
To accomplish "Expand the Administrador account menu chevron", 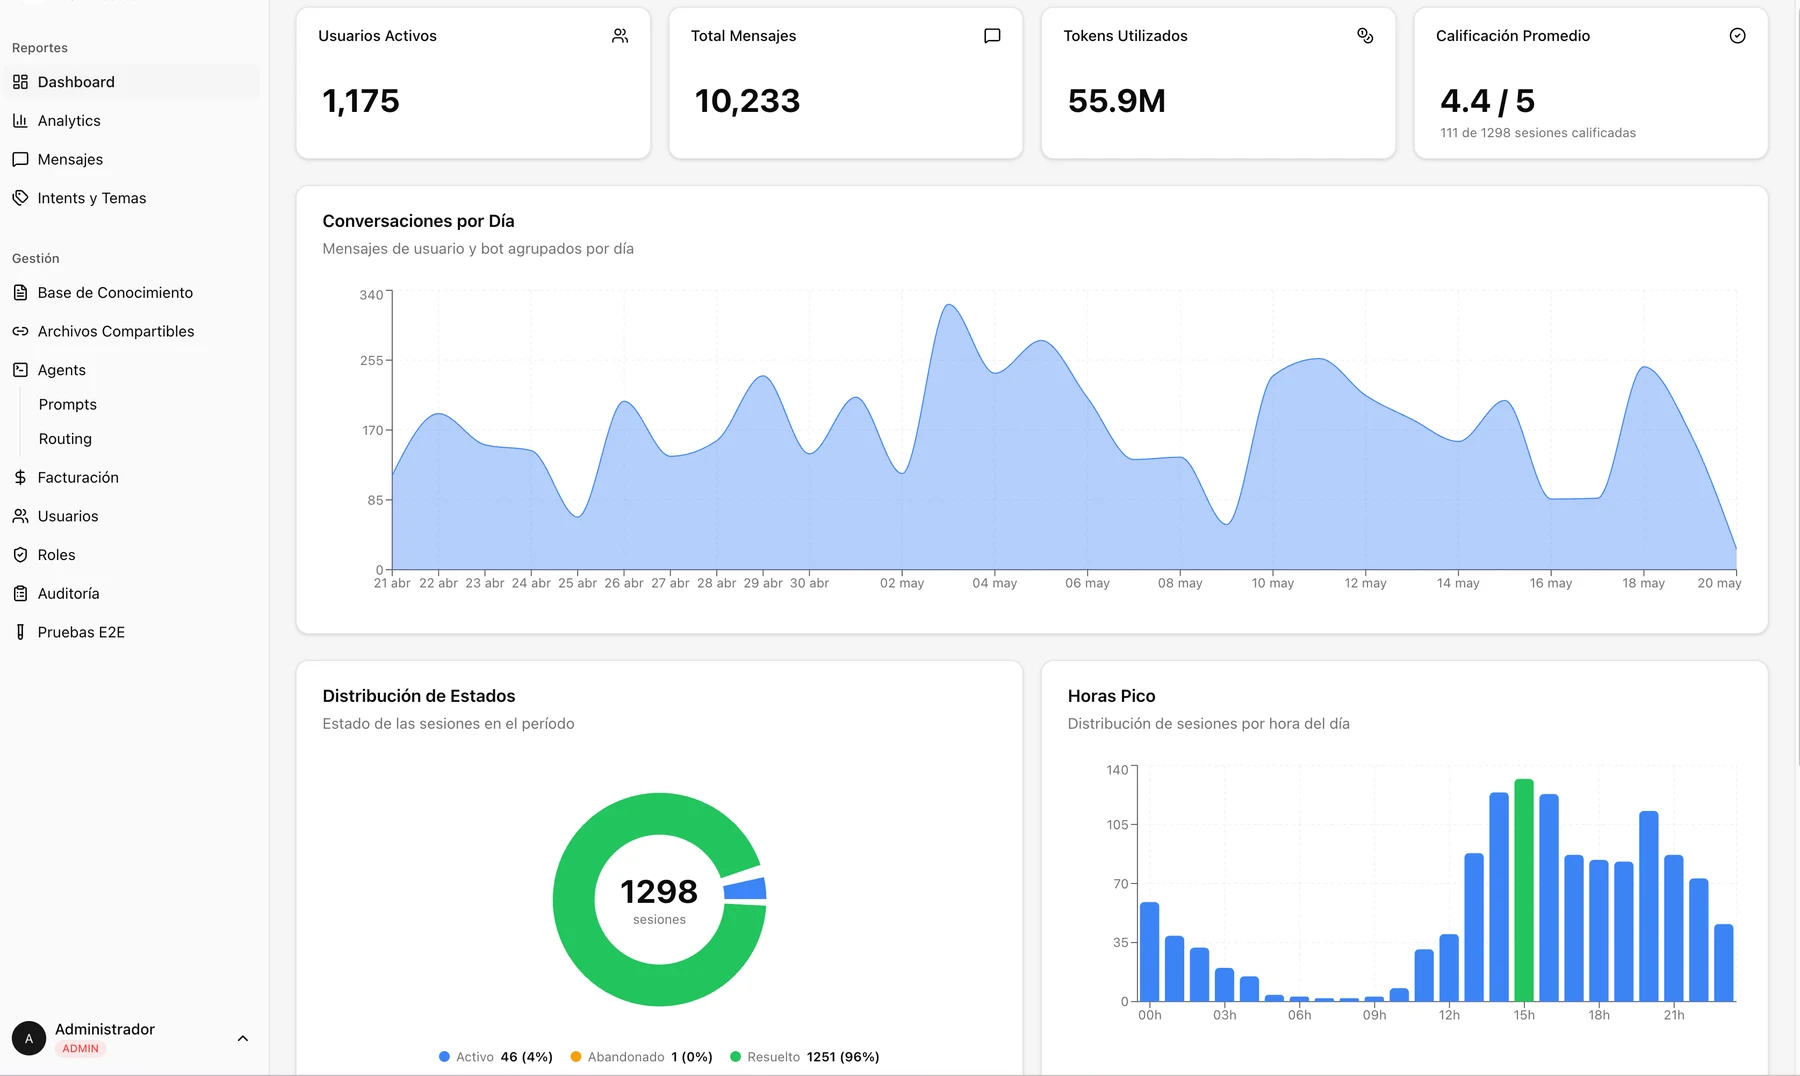I will tap(243, 1039).
